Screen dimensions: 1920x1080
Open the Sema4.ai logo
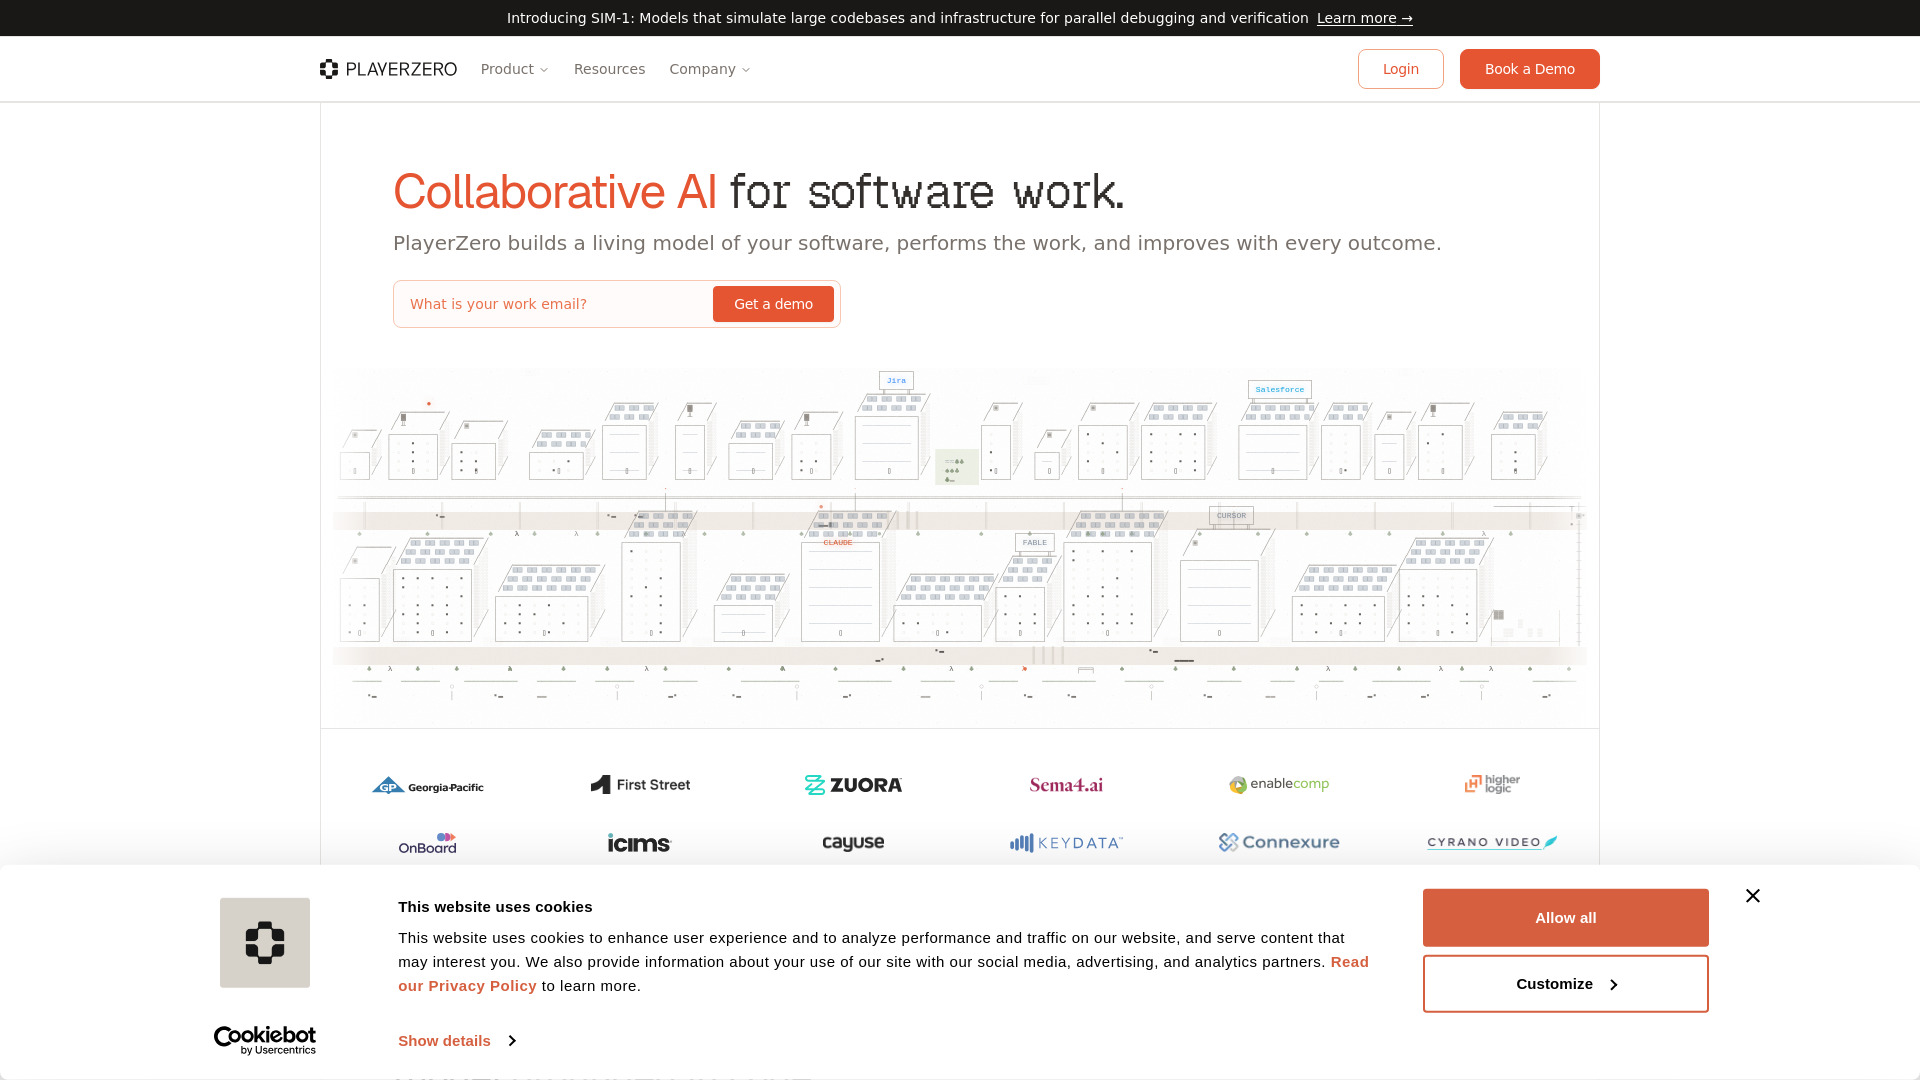(1066, 785)
